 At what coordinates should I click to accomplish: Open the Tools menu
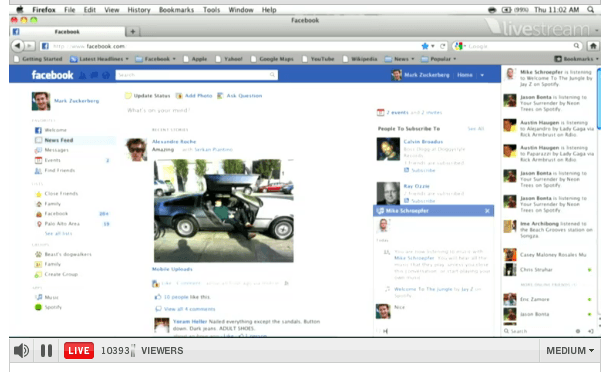click(212, 10)
